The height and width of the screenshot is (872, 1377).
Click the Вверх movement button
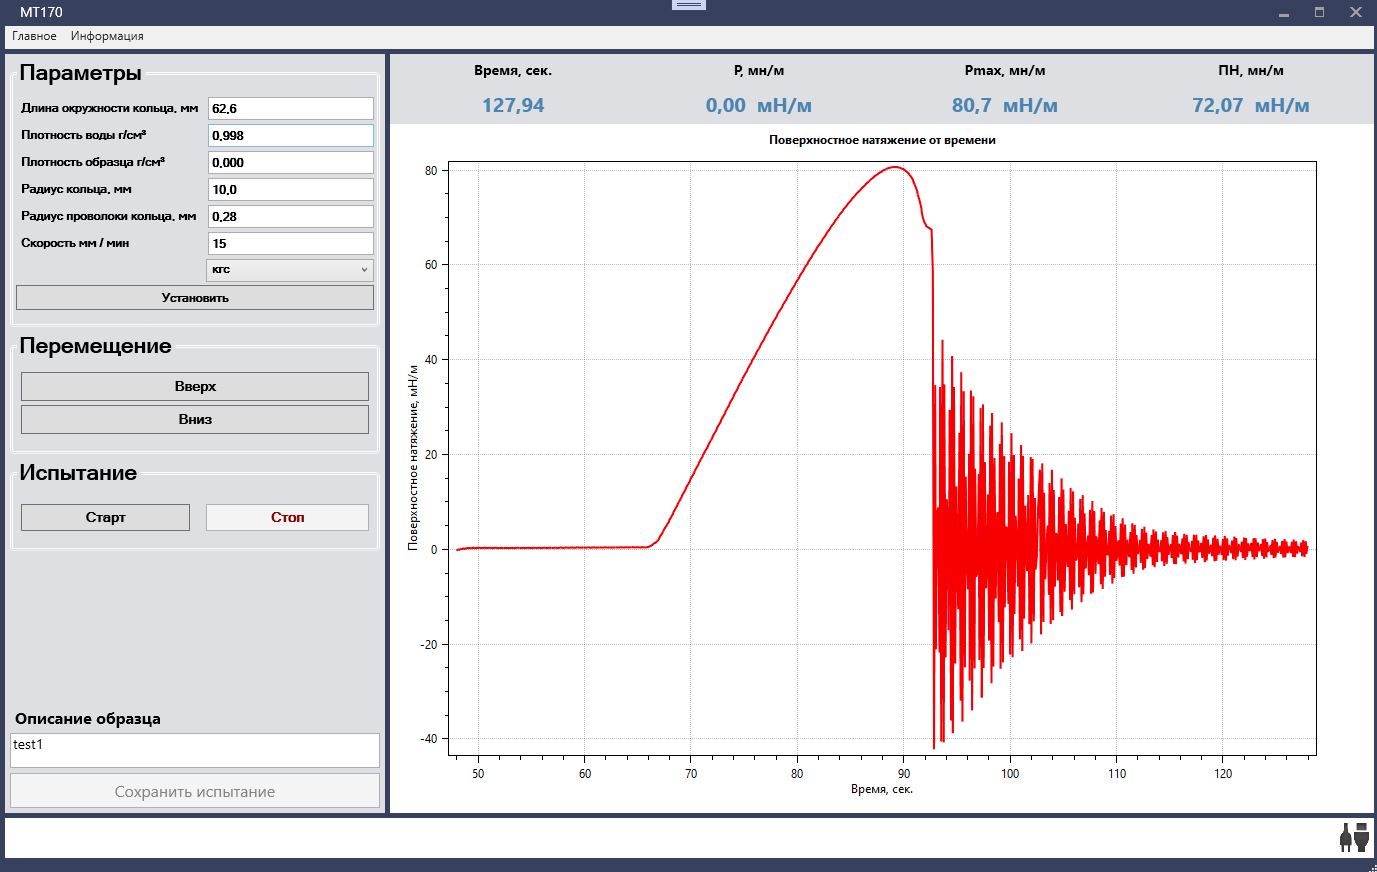click(195, 387)
